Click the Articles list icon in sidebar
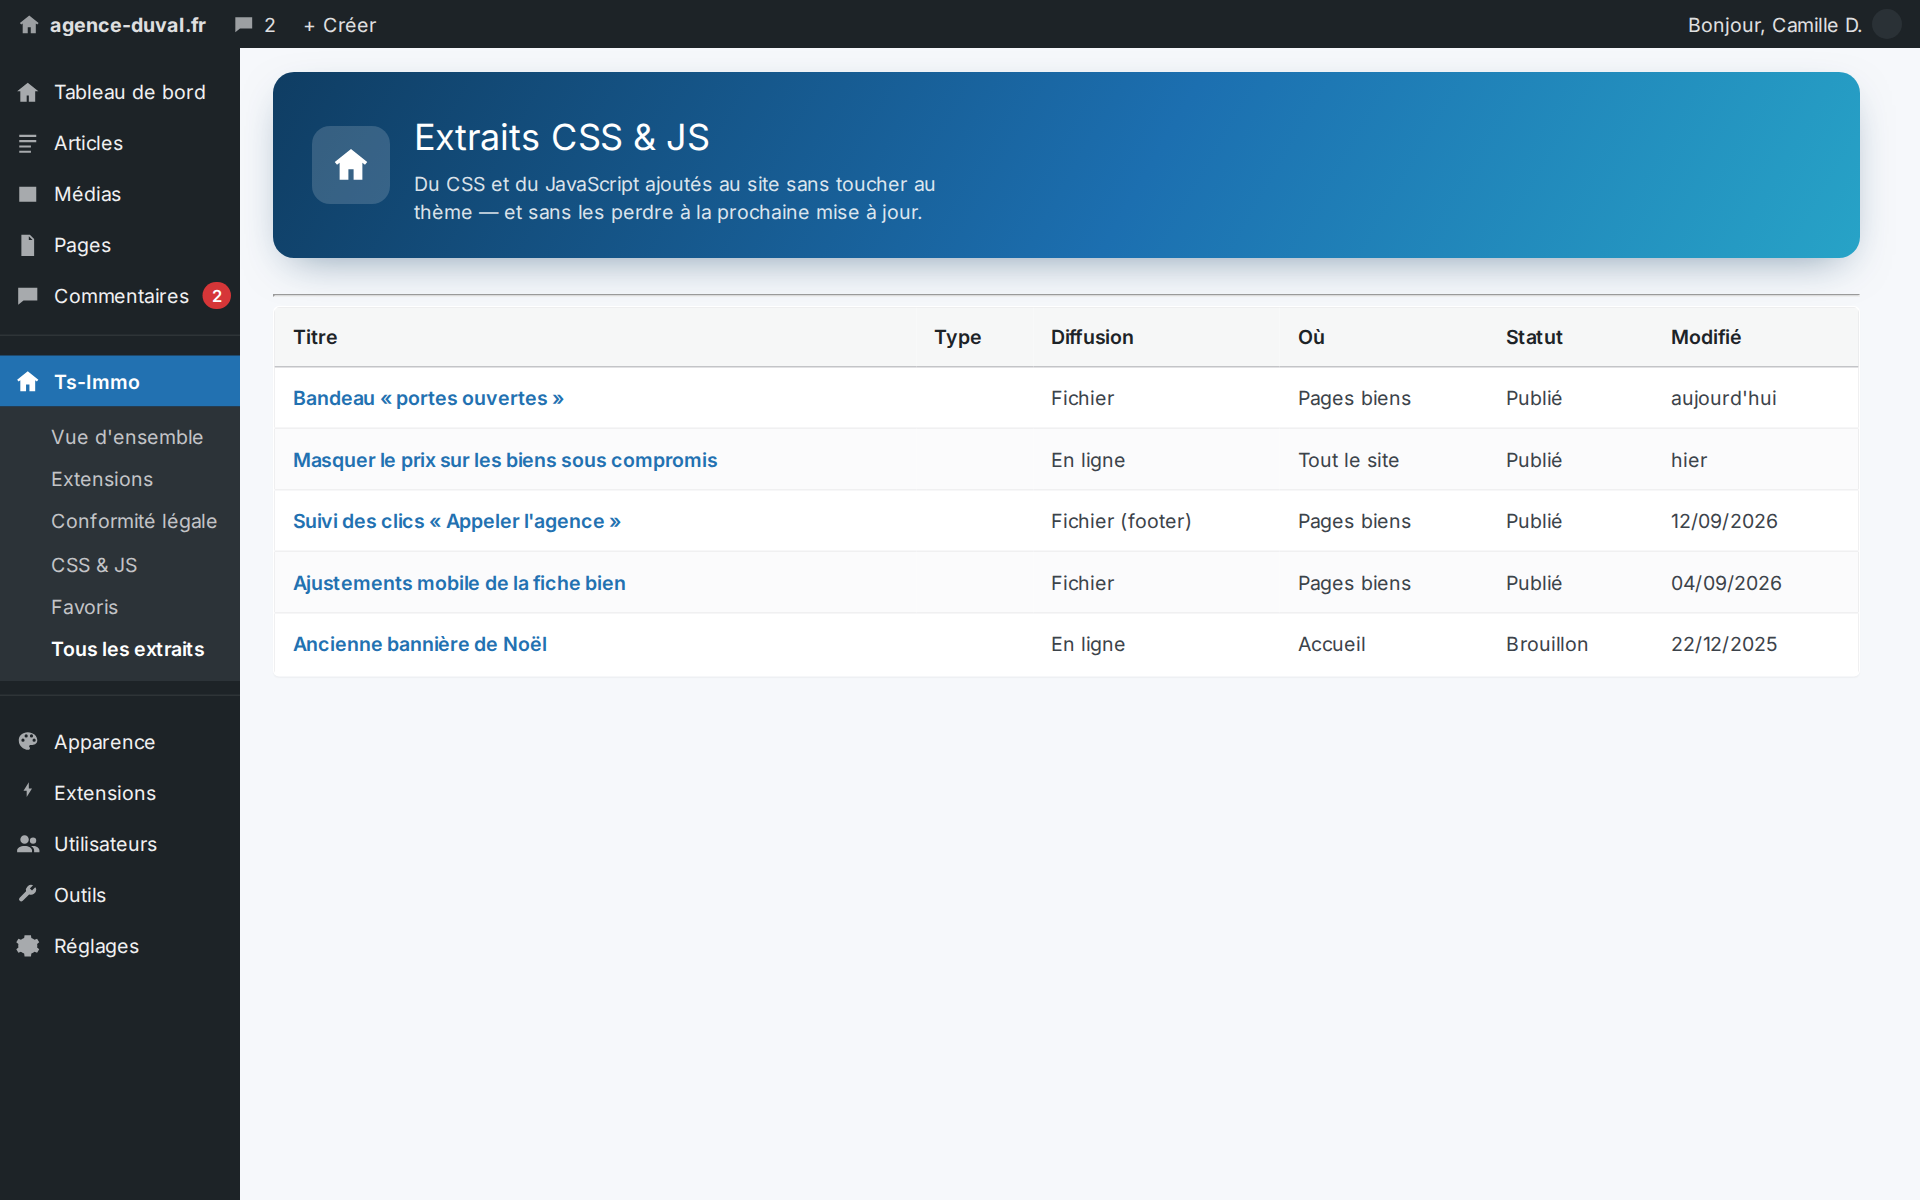 click(28, 143)
